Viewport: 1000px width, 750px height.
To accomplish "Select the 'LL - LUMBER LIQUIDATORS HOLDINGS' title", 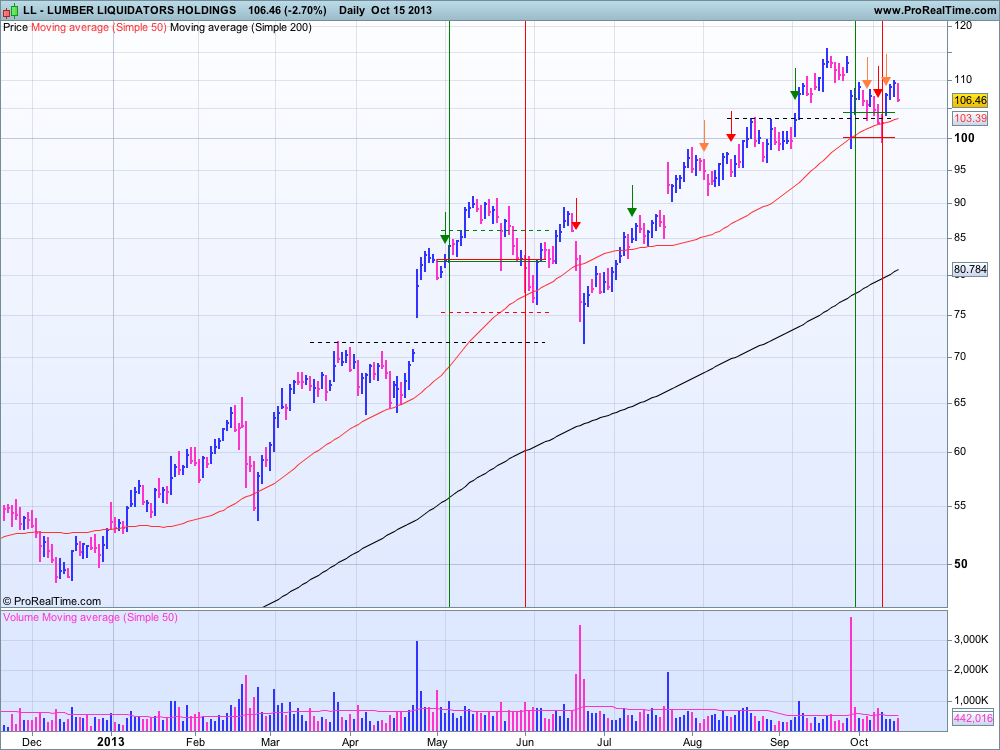I will pos(129,10).
